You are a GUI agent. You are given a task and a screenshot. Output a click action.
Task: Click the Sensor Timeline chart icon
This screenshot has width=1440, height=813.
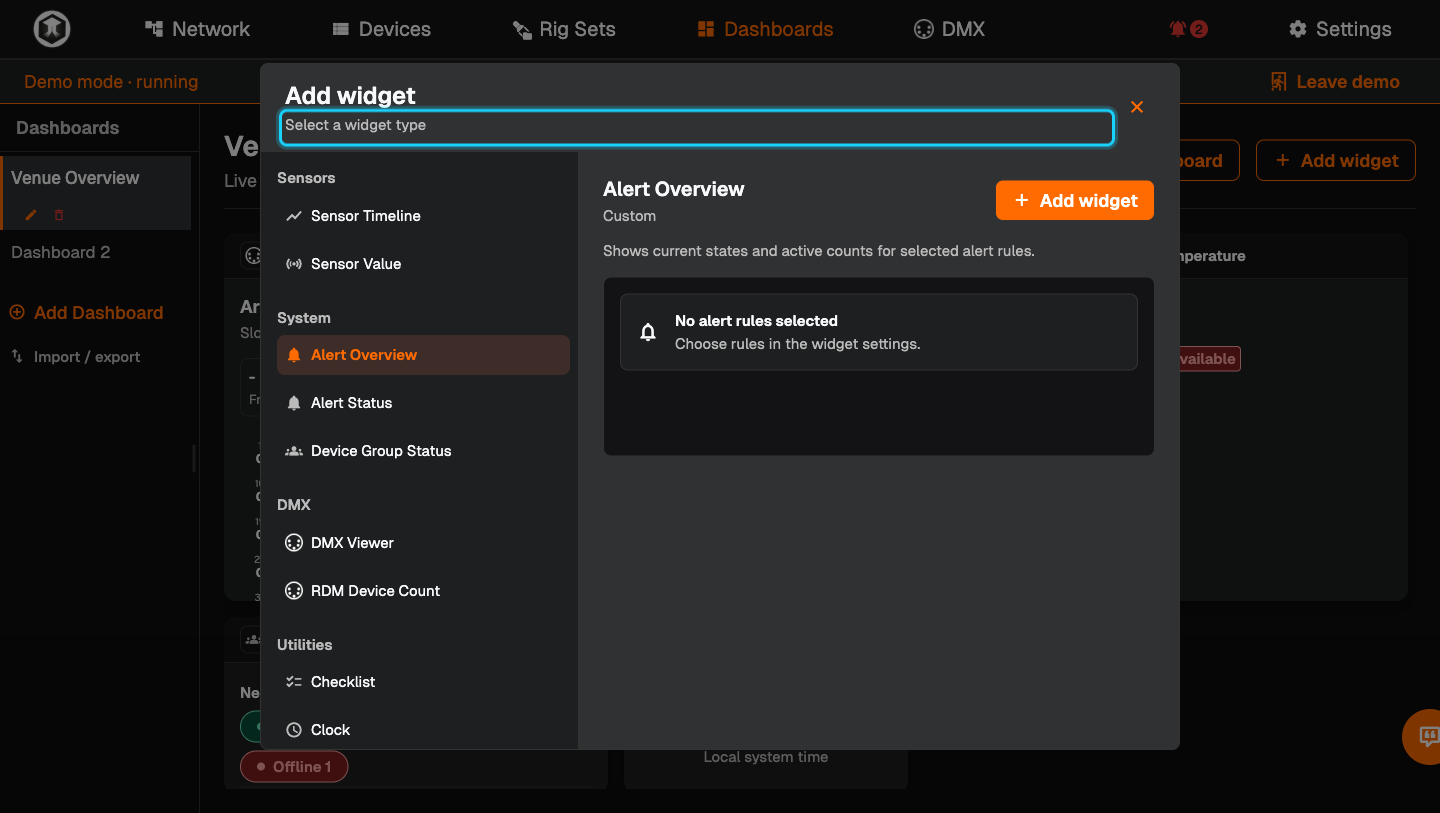294,216
